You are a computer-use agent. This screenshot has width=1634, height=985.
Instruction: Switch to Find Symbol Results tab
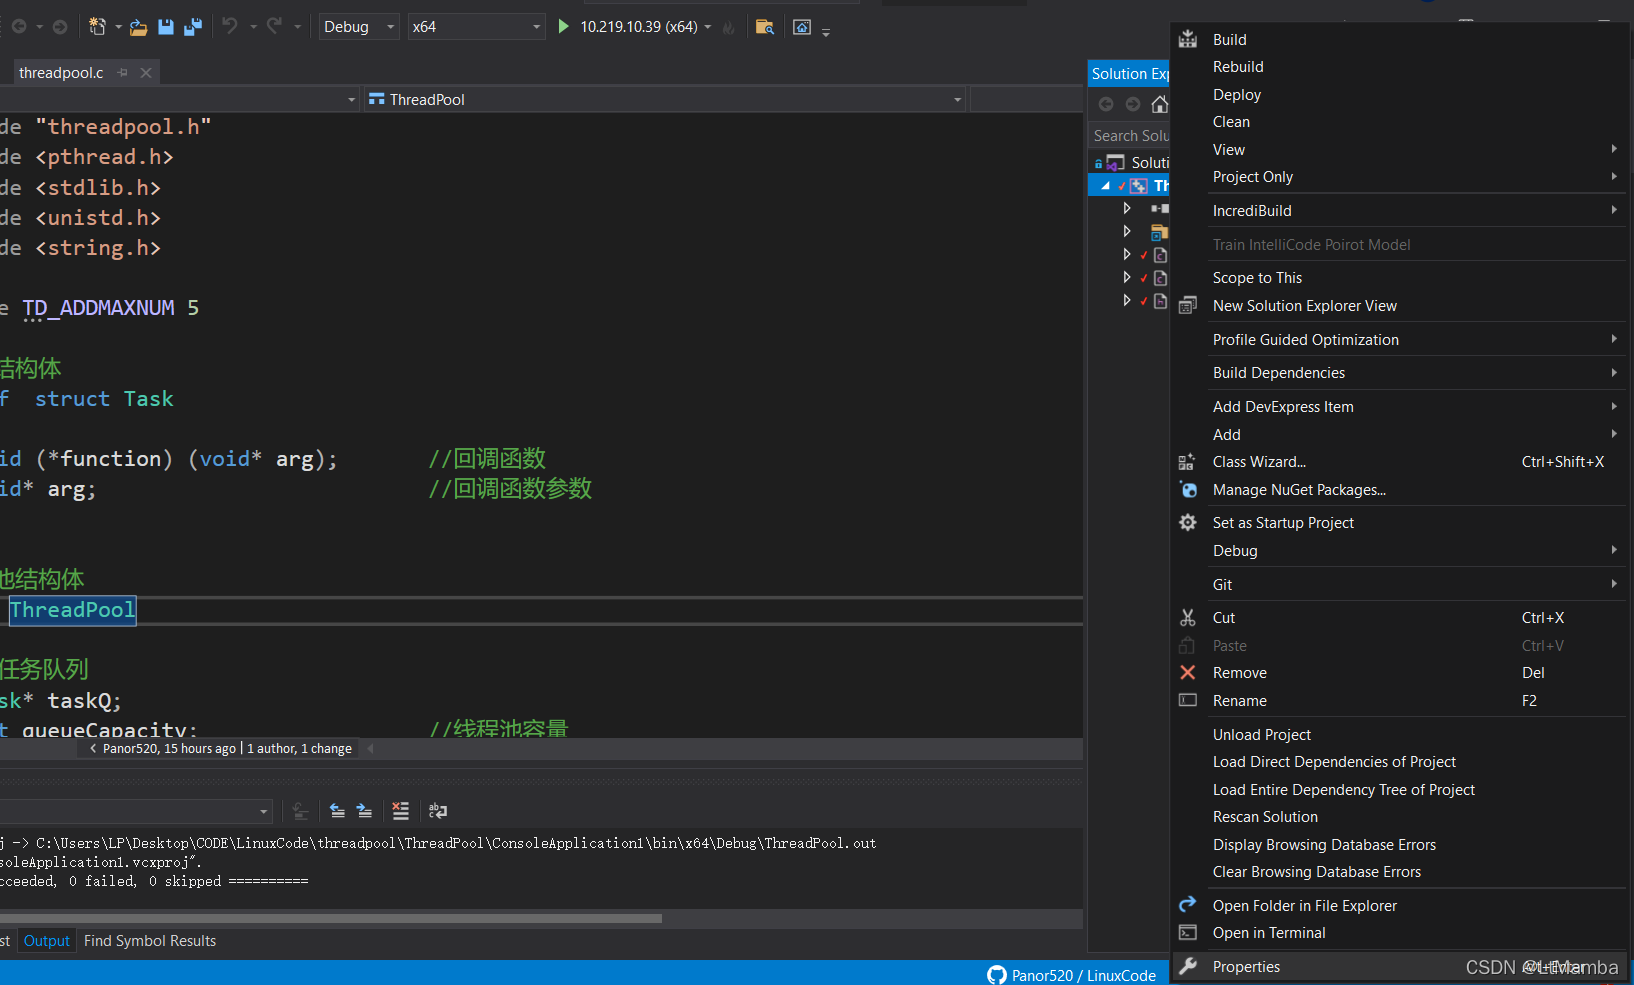coord(150,941)
